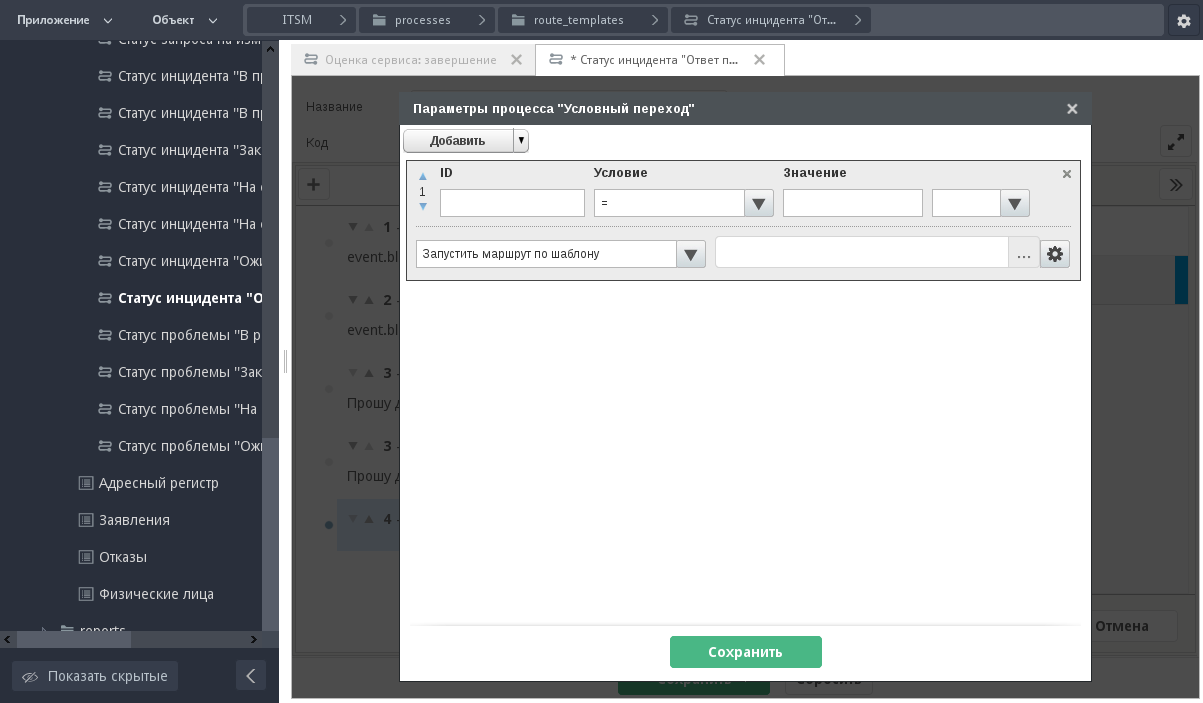
Task: Remove condition row 1 with small x
Action: point(1067,174)
